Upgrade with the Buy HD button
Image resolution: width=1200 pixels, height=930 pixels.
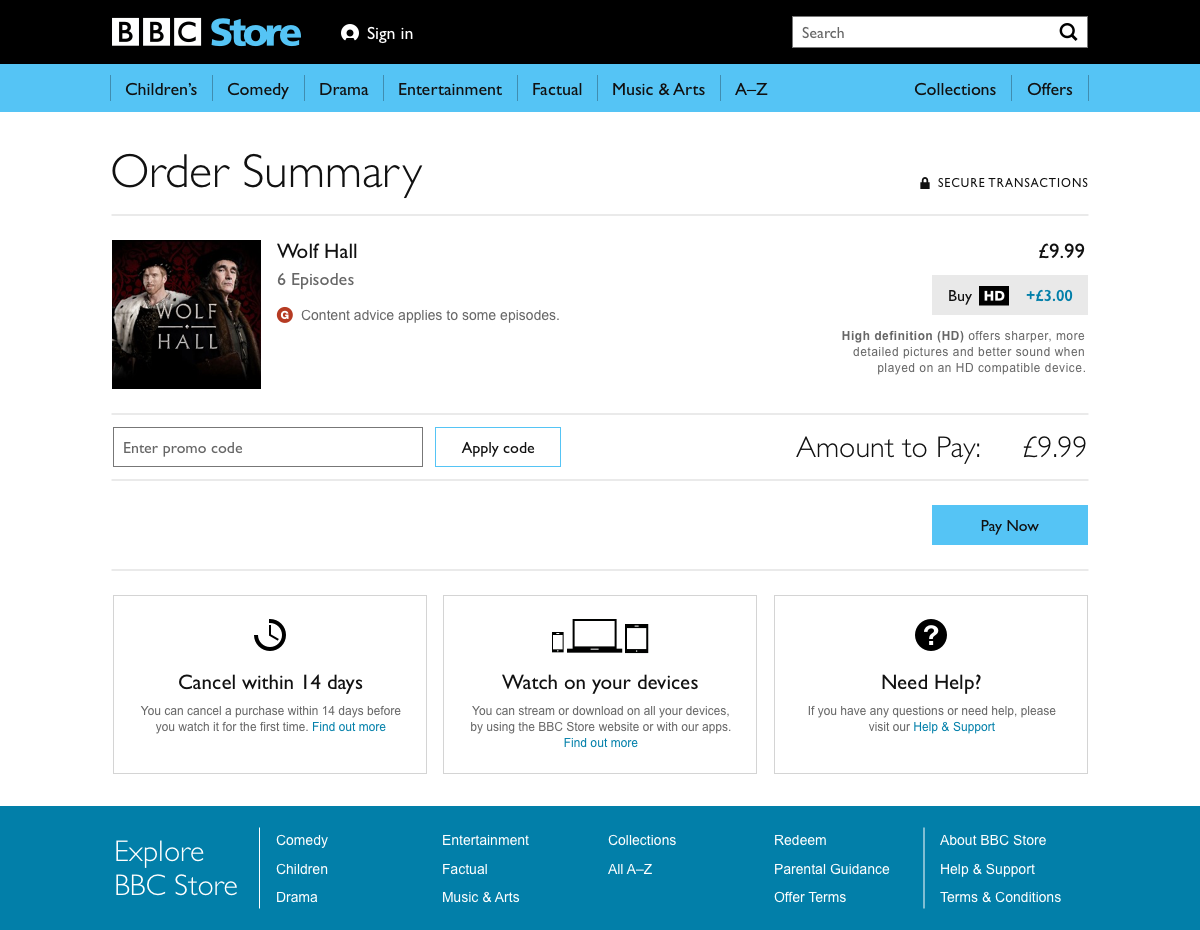click(x=1010, y=295)
